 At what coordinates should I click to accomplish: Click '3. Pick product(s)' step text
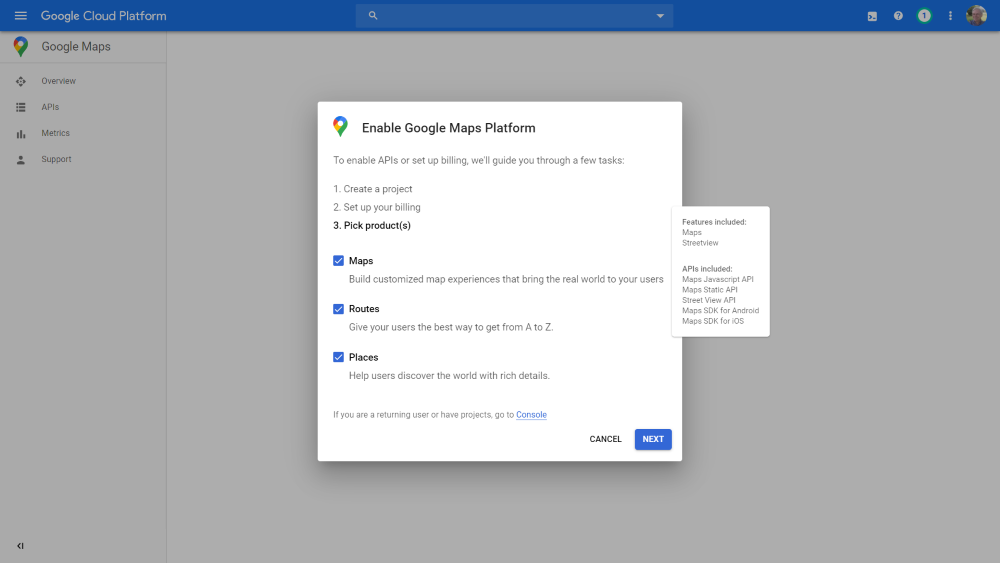[x=372, y=225]
